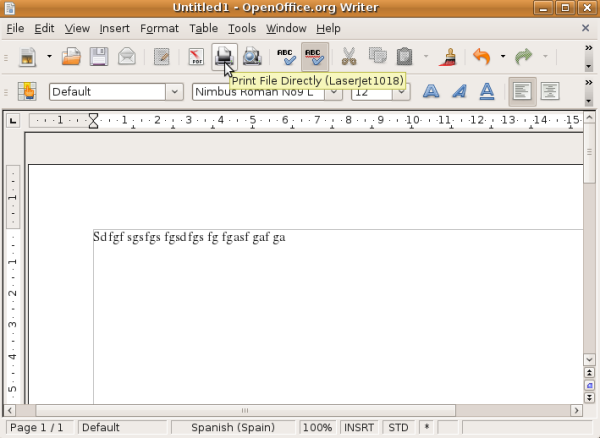Export document directly as PDF
Viewport: 600px width, 438px height.
coord(197,57)
